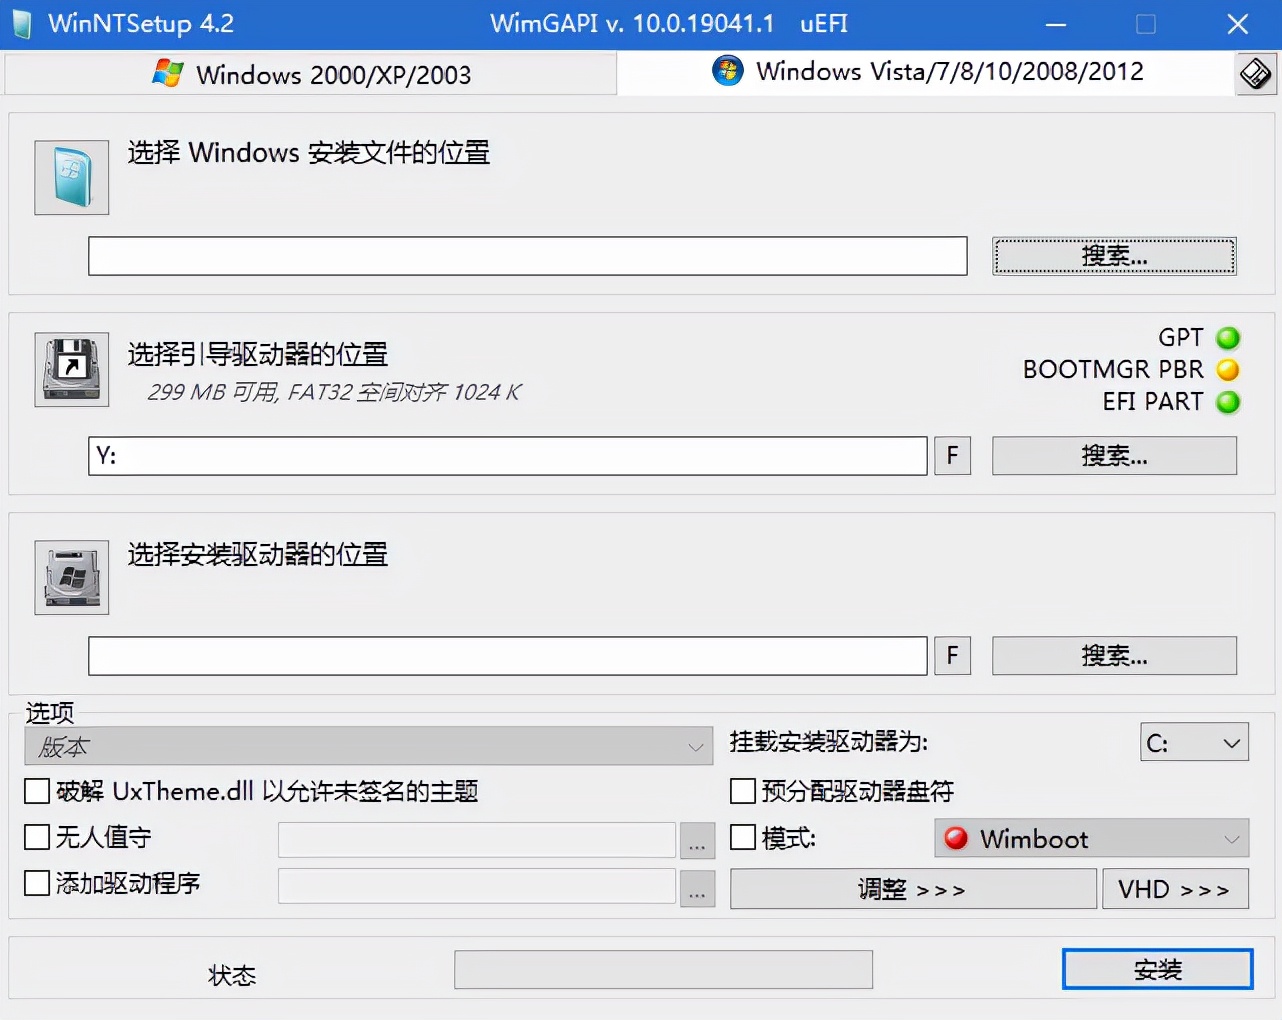Viewport: 1282px width, 1020px height.
Task: Check the 无人值守 unattended option
Action: tap(37, 837)
